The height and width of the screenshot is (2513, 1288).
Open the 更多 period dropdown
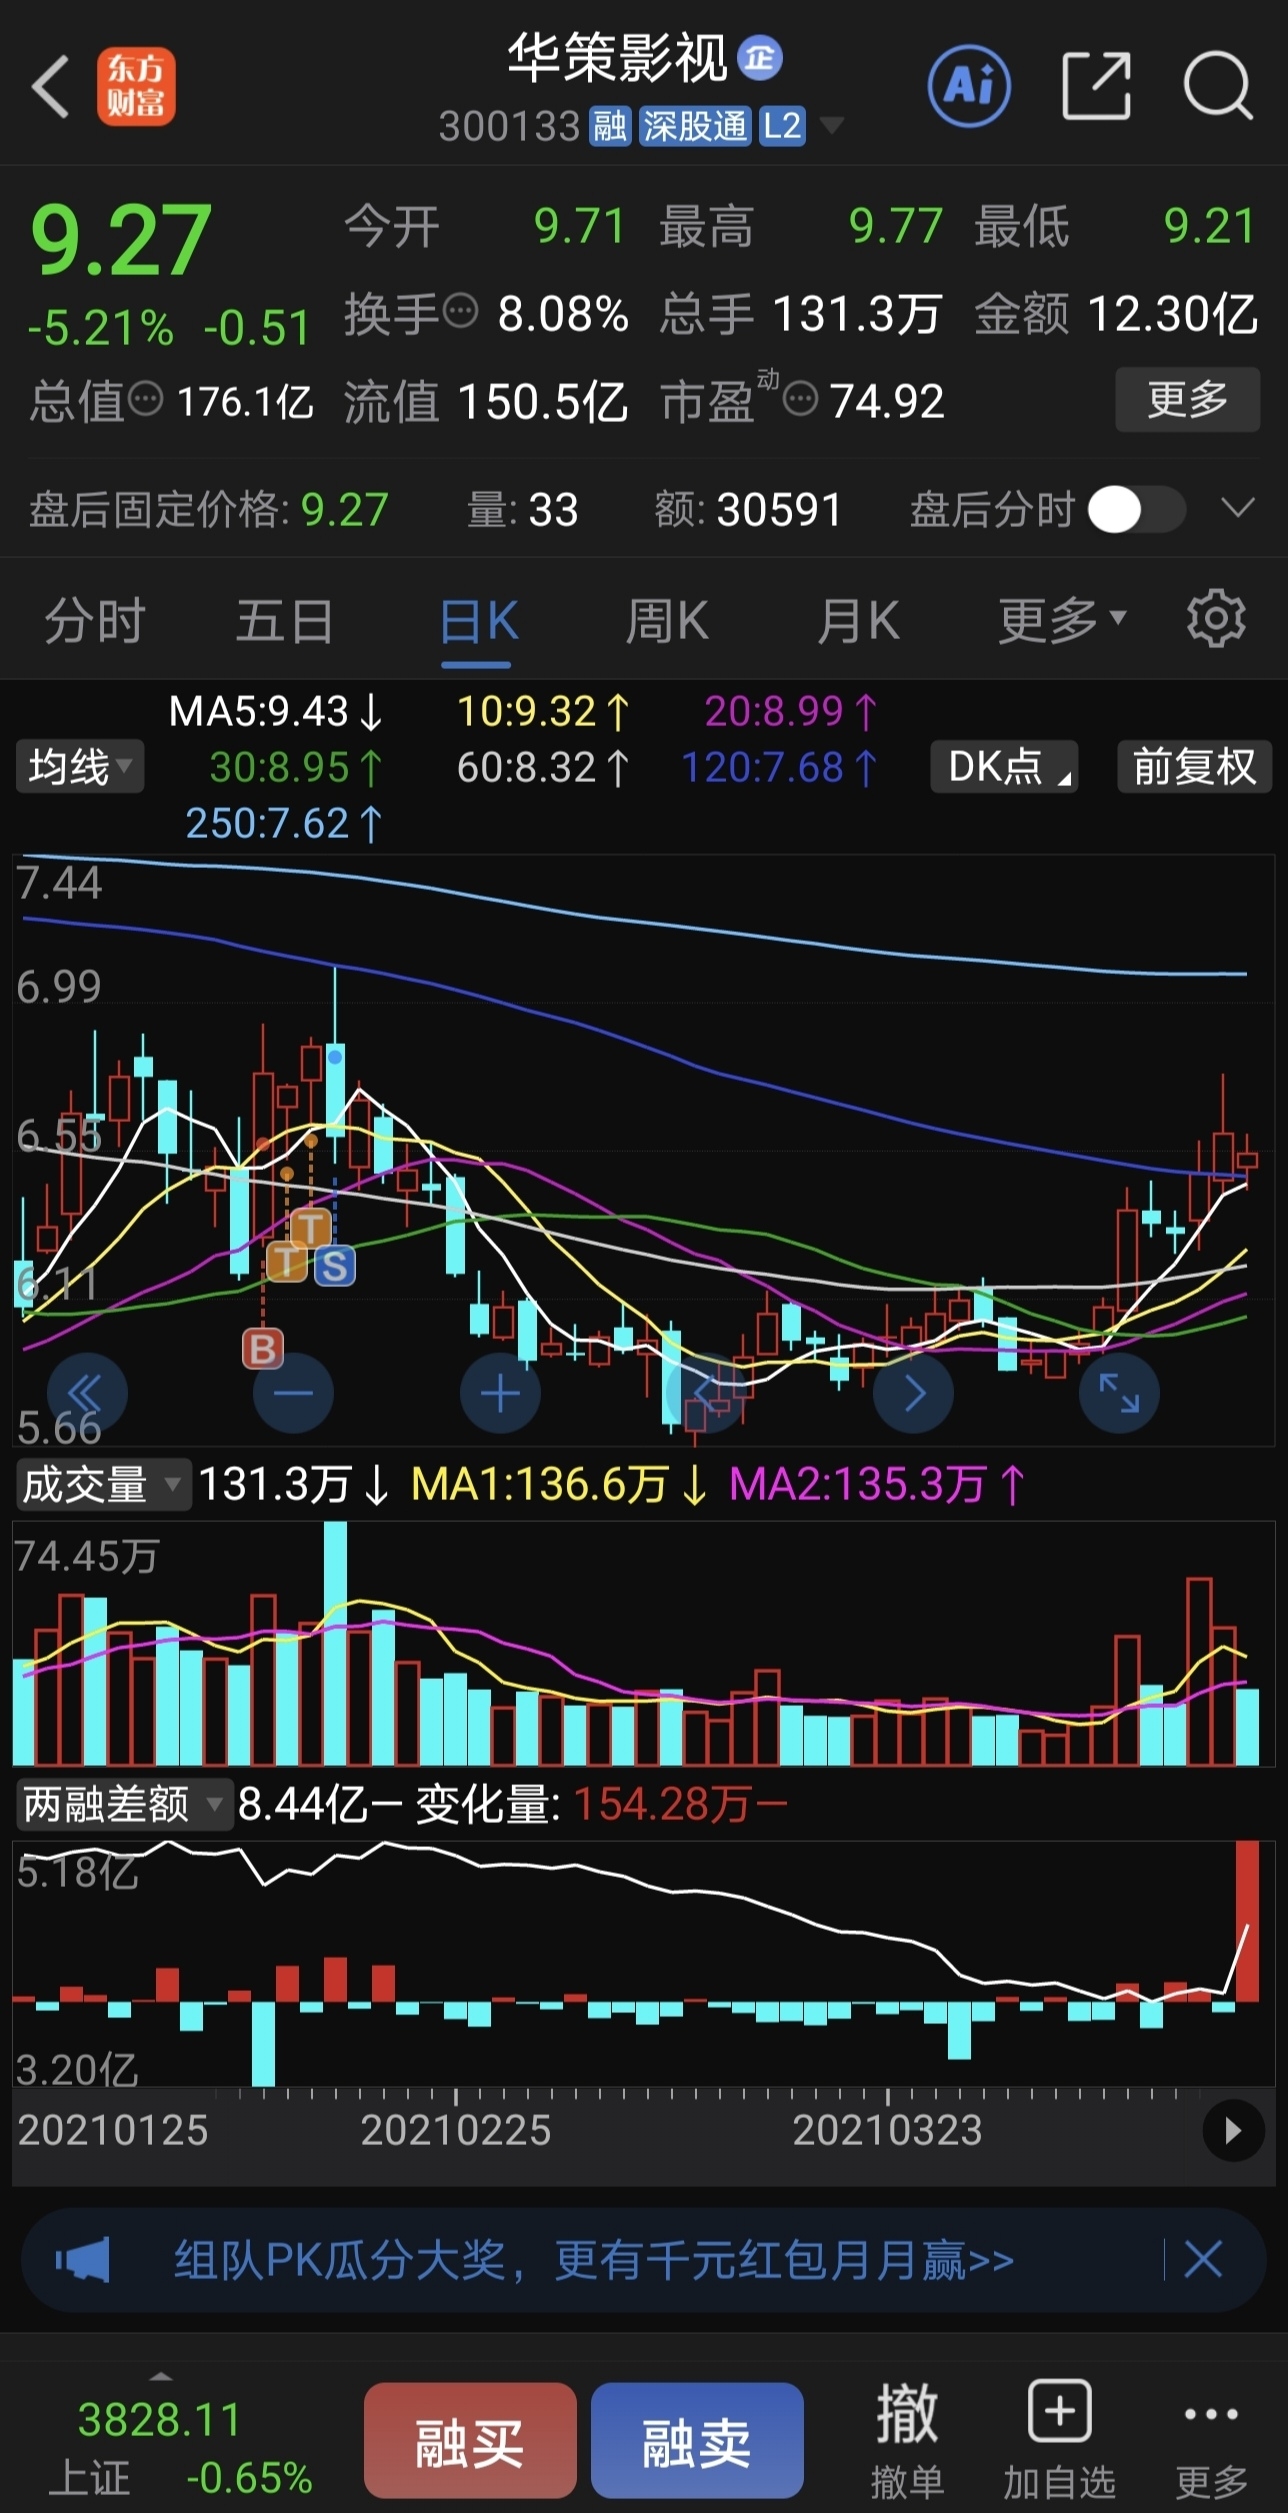(x=1062, y=620)
